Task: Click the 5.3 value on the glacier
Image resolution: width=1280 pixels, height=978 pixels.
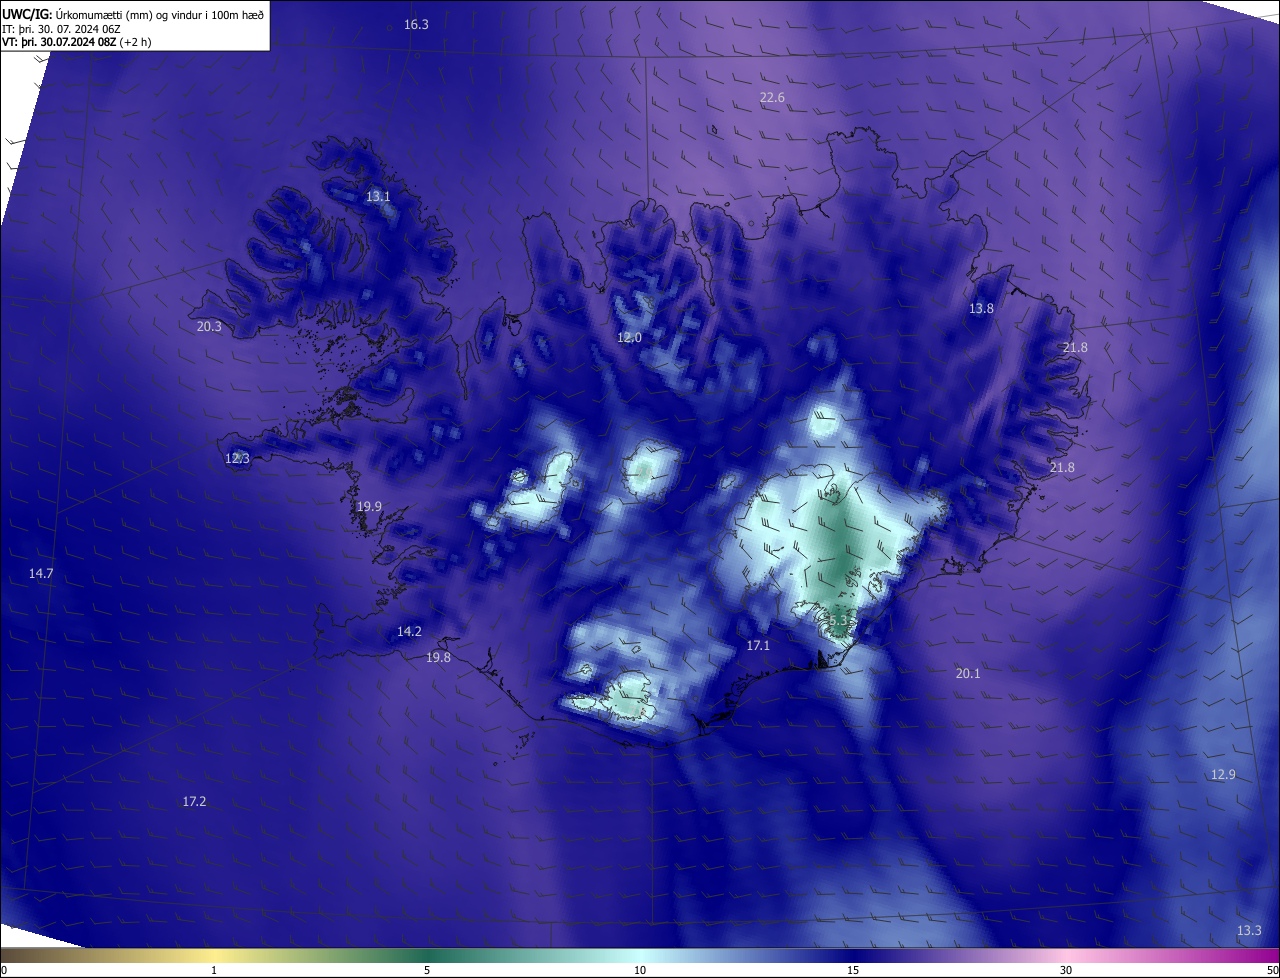Action: [x=838, y=621]
